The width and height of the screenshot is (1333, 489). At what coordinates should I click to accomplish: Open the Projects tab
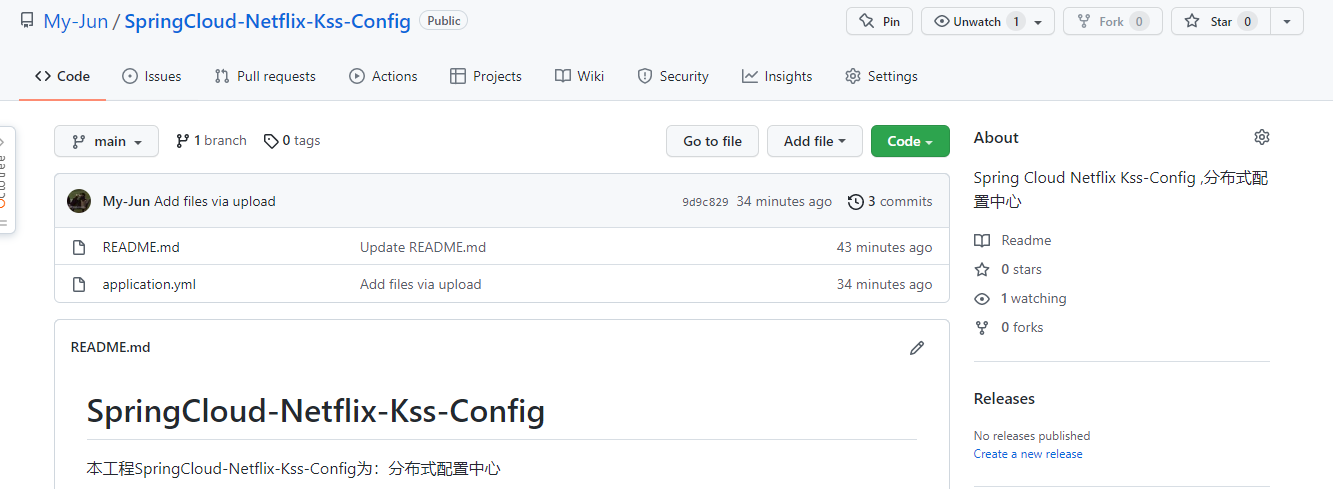coord(486,76)
